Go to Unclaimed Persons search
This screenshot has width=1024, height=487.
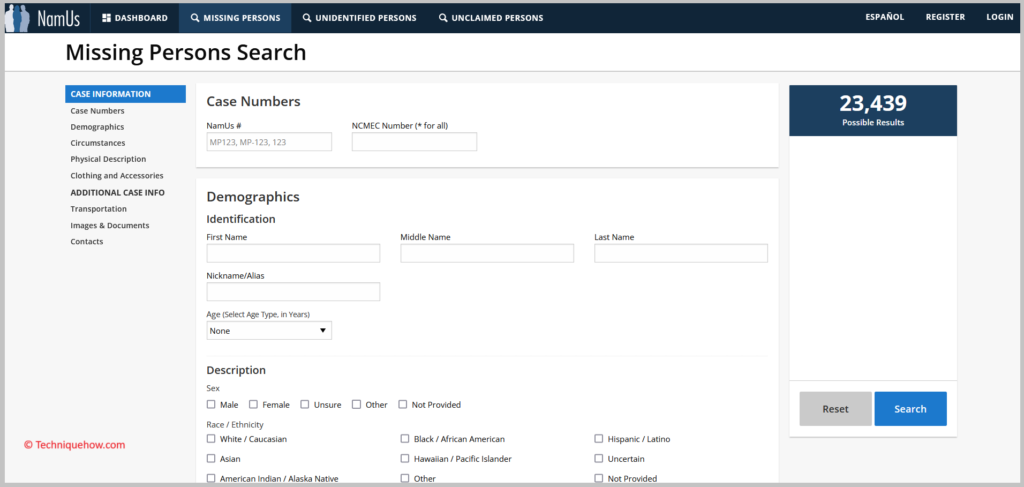pyautogui.click(x=490, y=18)
